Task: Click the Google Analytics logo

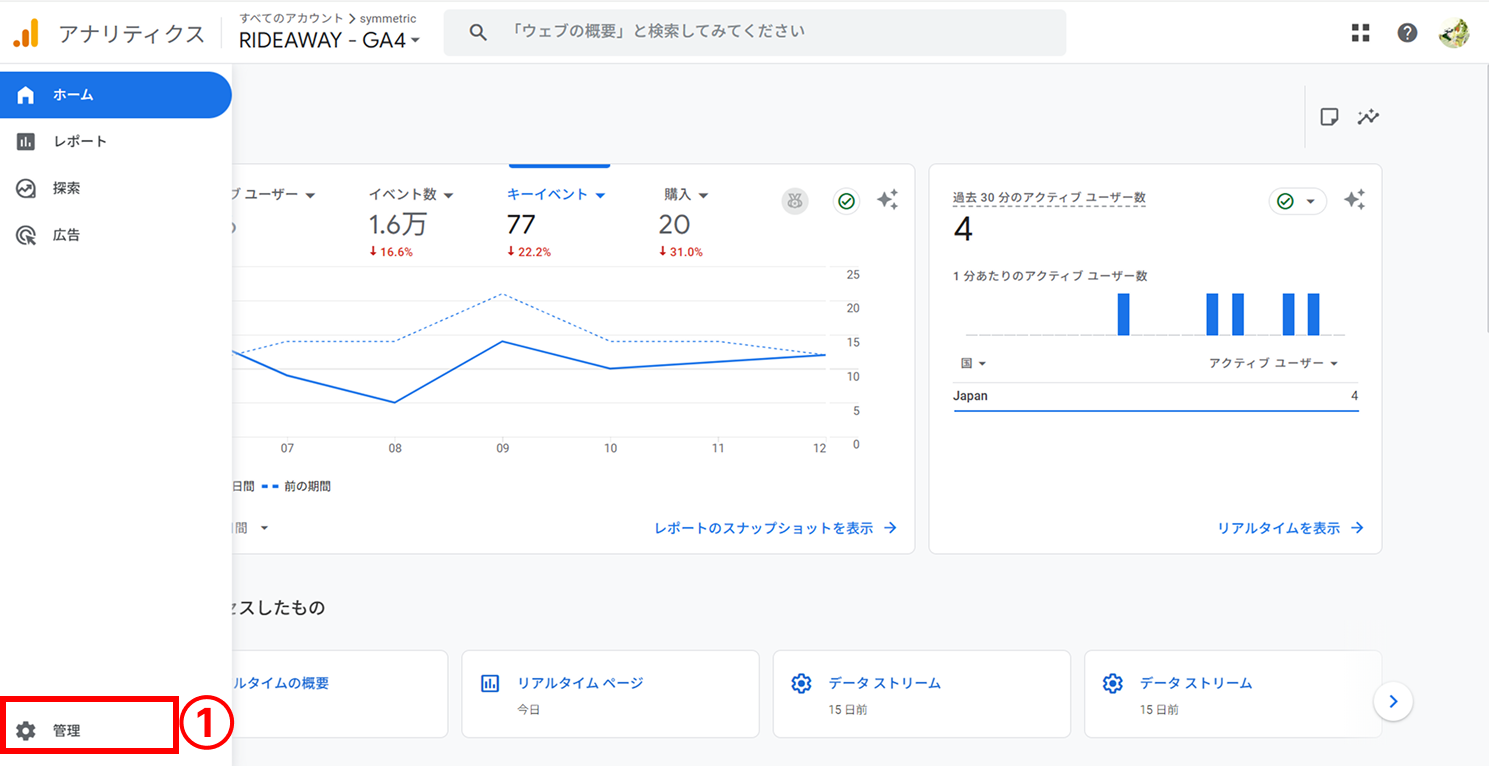Action: (x=26, y=33)
